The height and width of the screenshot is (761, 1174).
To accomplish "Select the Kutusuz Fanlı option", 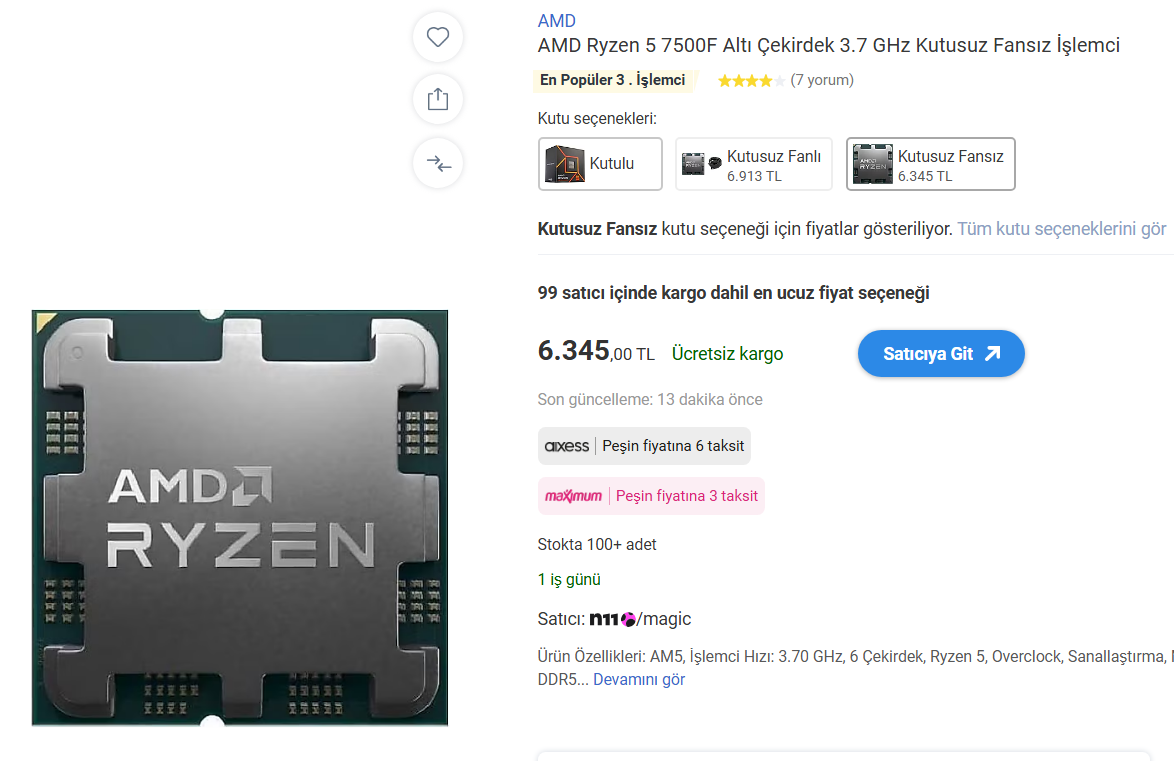I will (754, 164).
